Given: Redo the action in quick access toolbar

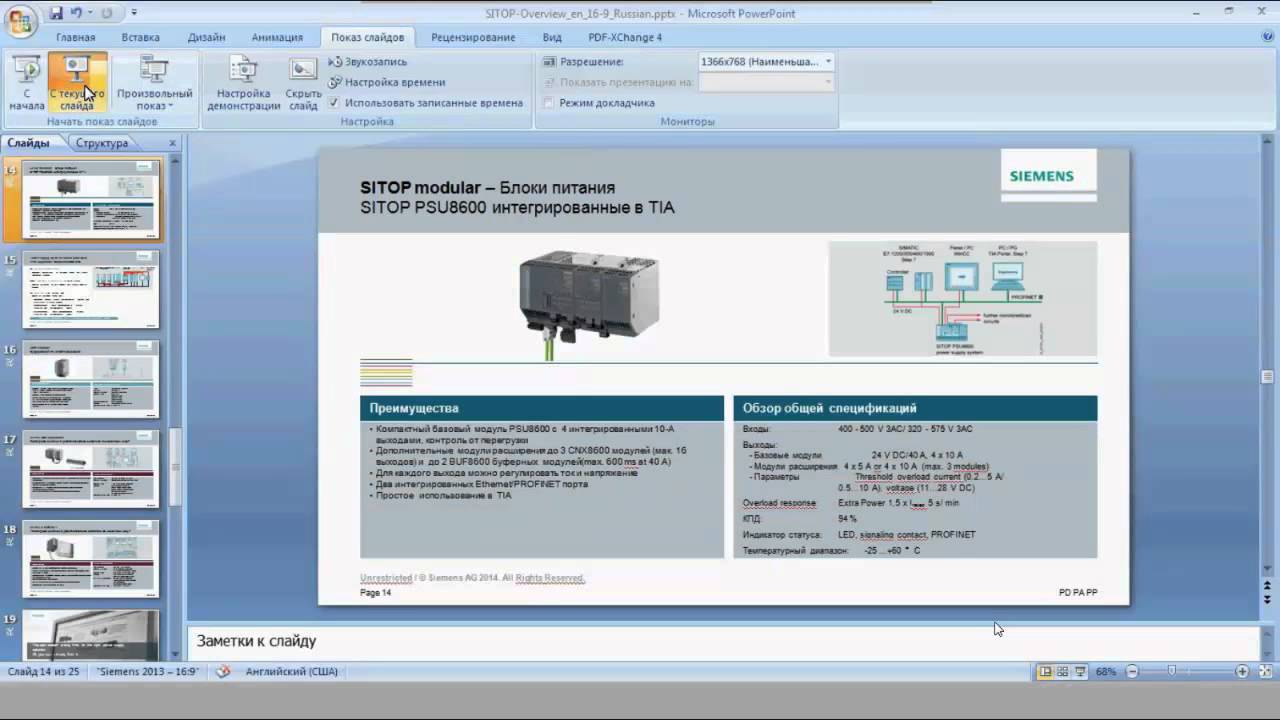Looking at the screenshot, I should coord(107,13).
